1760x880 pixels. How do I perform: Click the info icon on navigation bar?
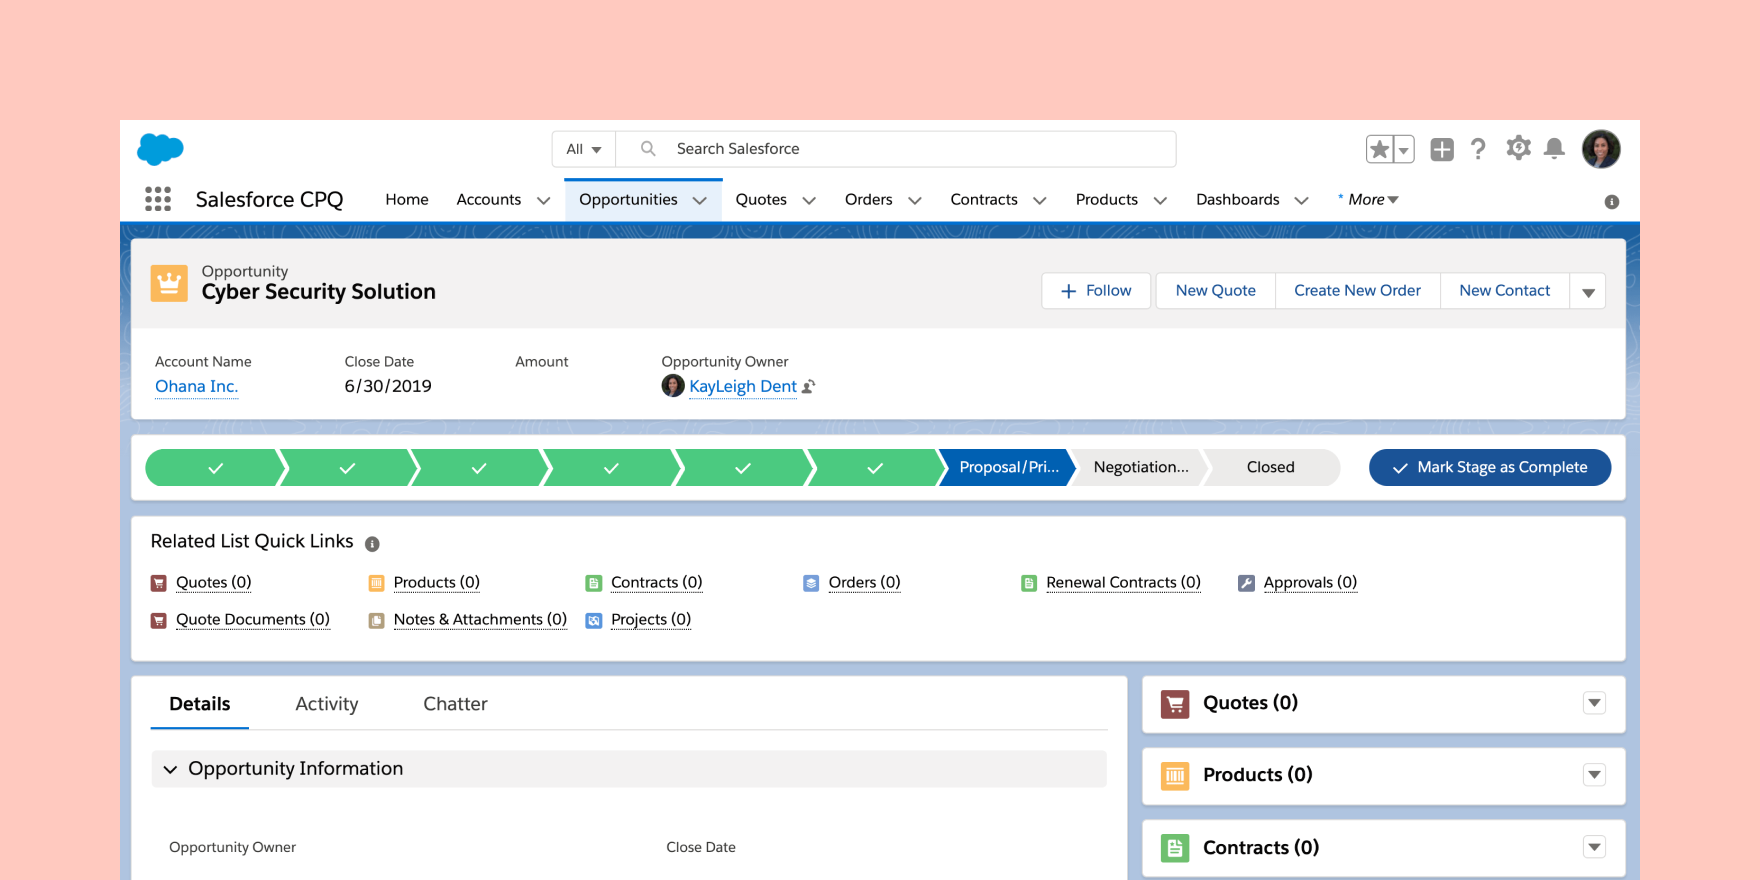click(1612, 202)
